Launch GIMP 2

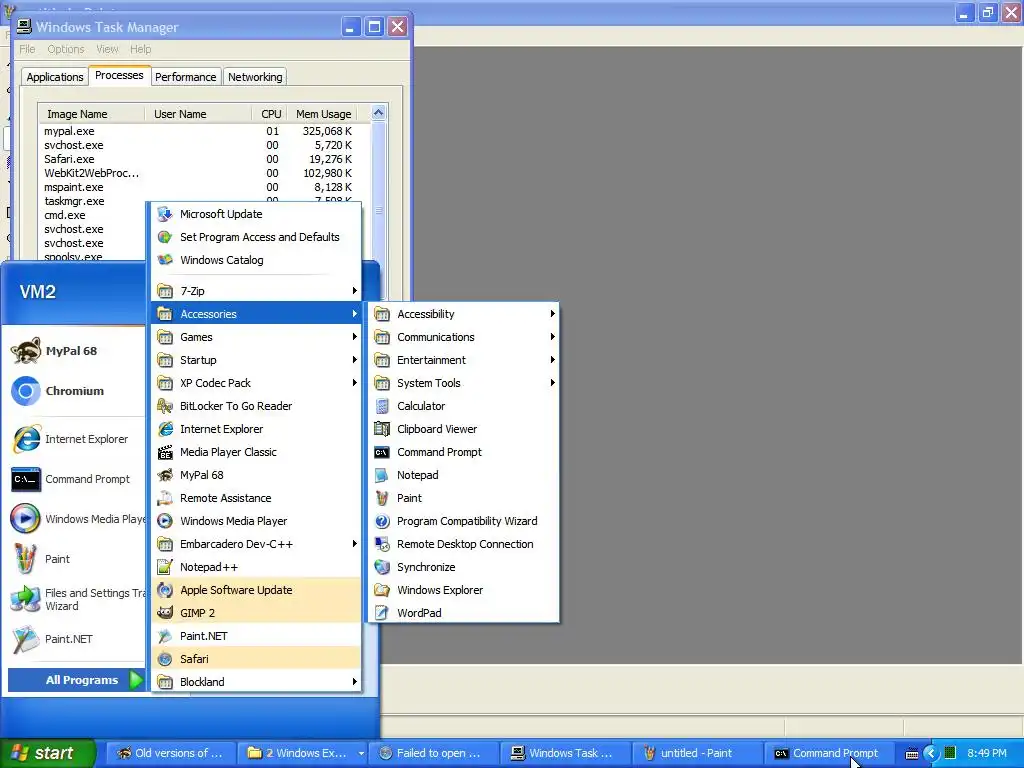(x=256, y=613)
